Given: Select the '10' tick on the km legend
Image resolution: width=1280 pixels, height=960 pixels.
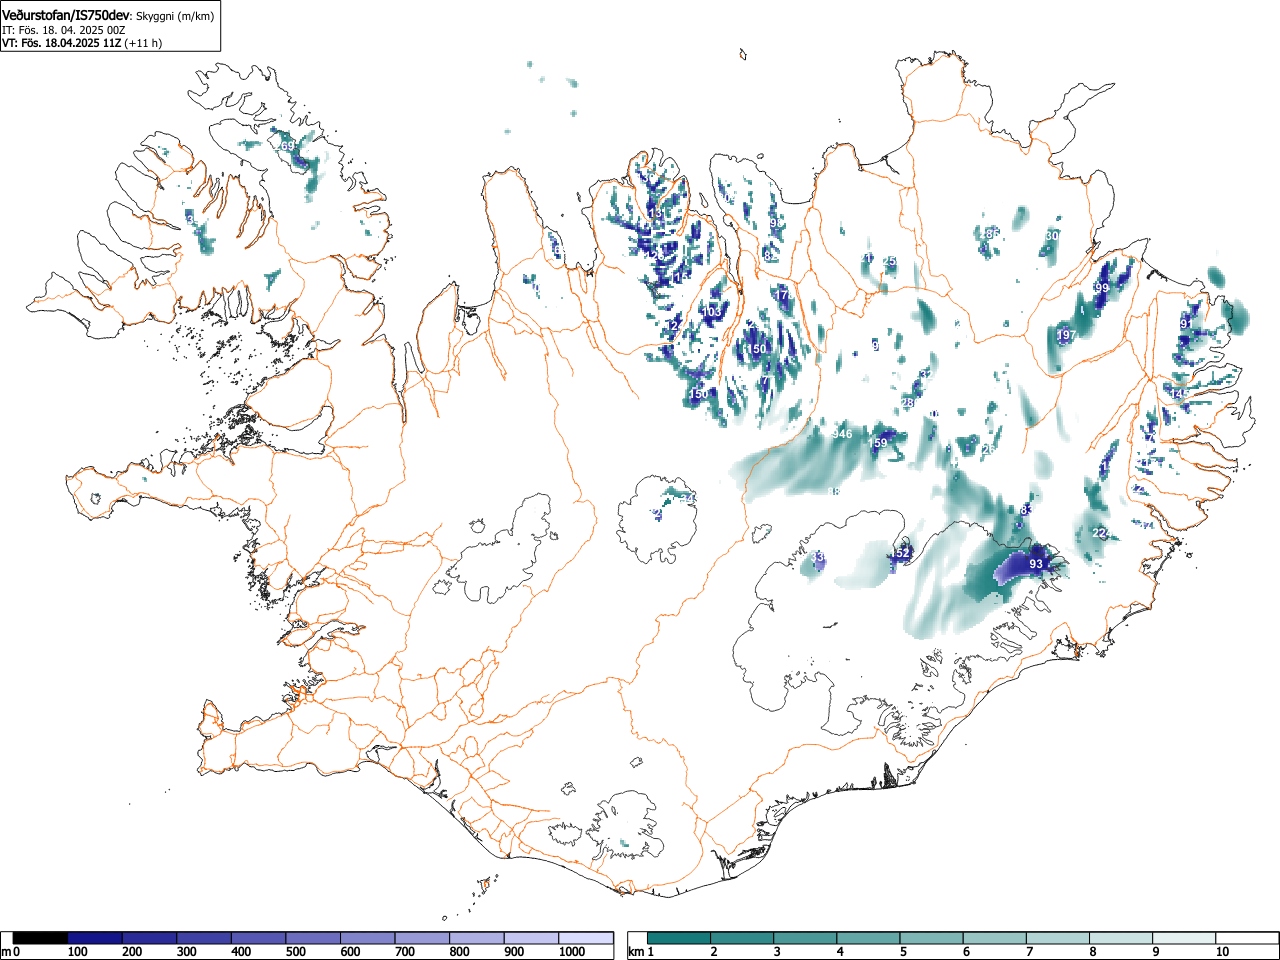Looking at the screenshot, I should [1222, 952].
